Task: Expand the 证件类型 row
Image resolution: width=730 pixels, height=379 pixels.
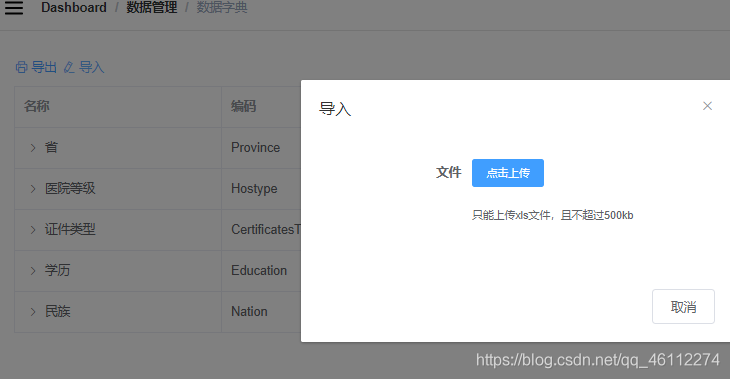Action: tap(33, 230)
